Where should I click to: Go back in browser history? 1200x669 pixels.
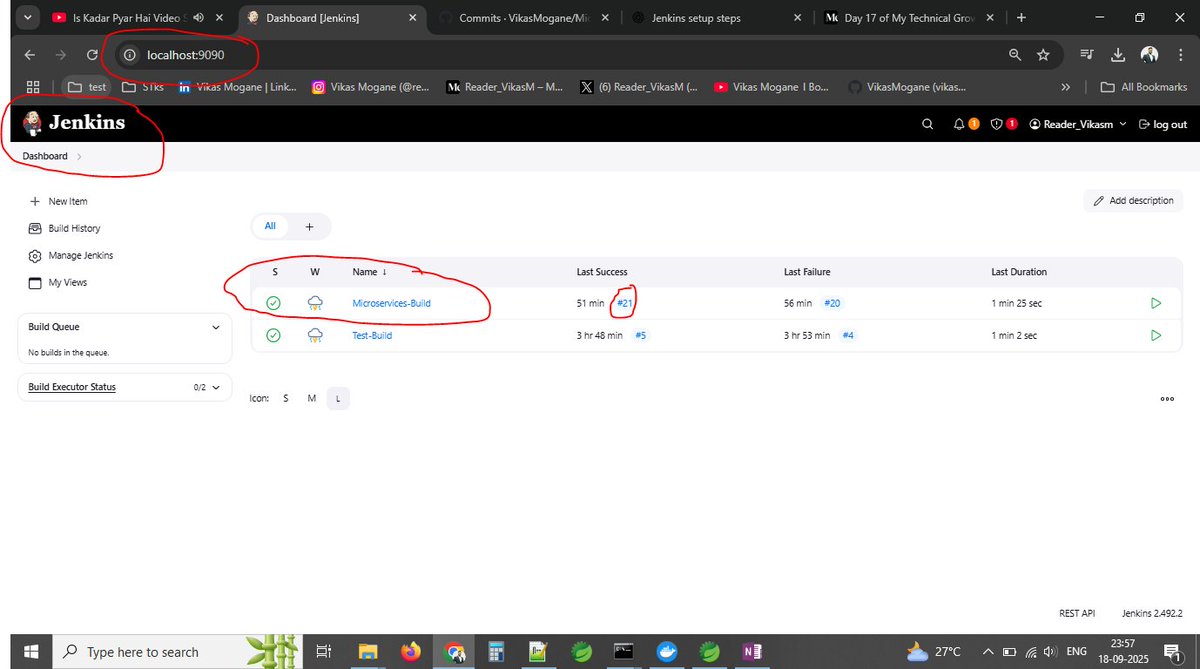coord(29,55)
